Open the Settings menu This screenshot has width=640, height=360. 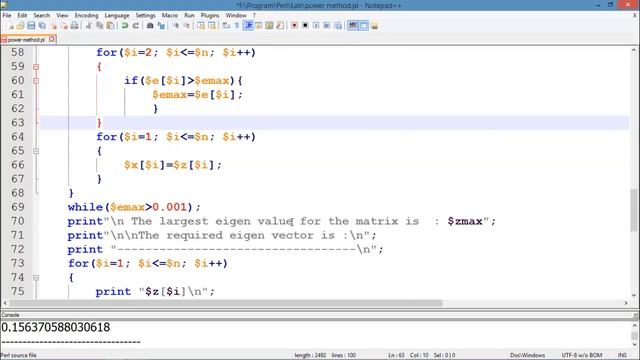pyautogui.click(x=145, y=16)
